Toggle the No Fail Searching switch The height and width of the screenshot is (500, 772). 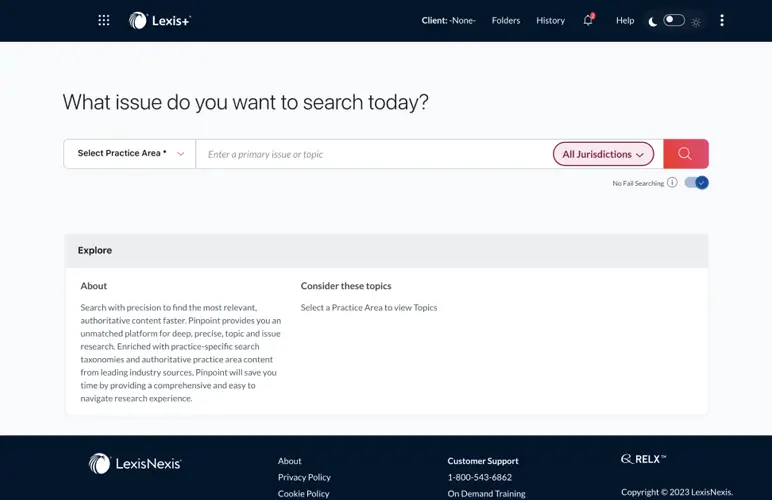click(x=696, y=183)
